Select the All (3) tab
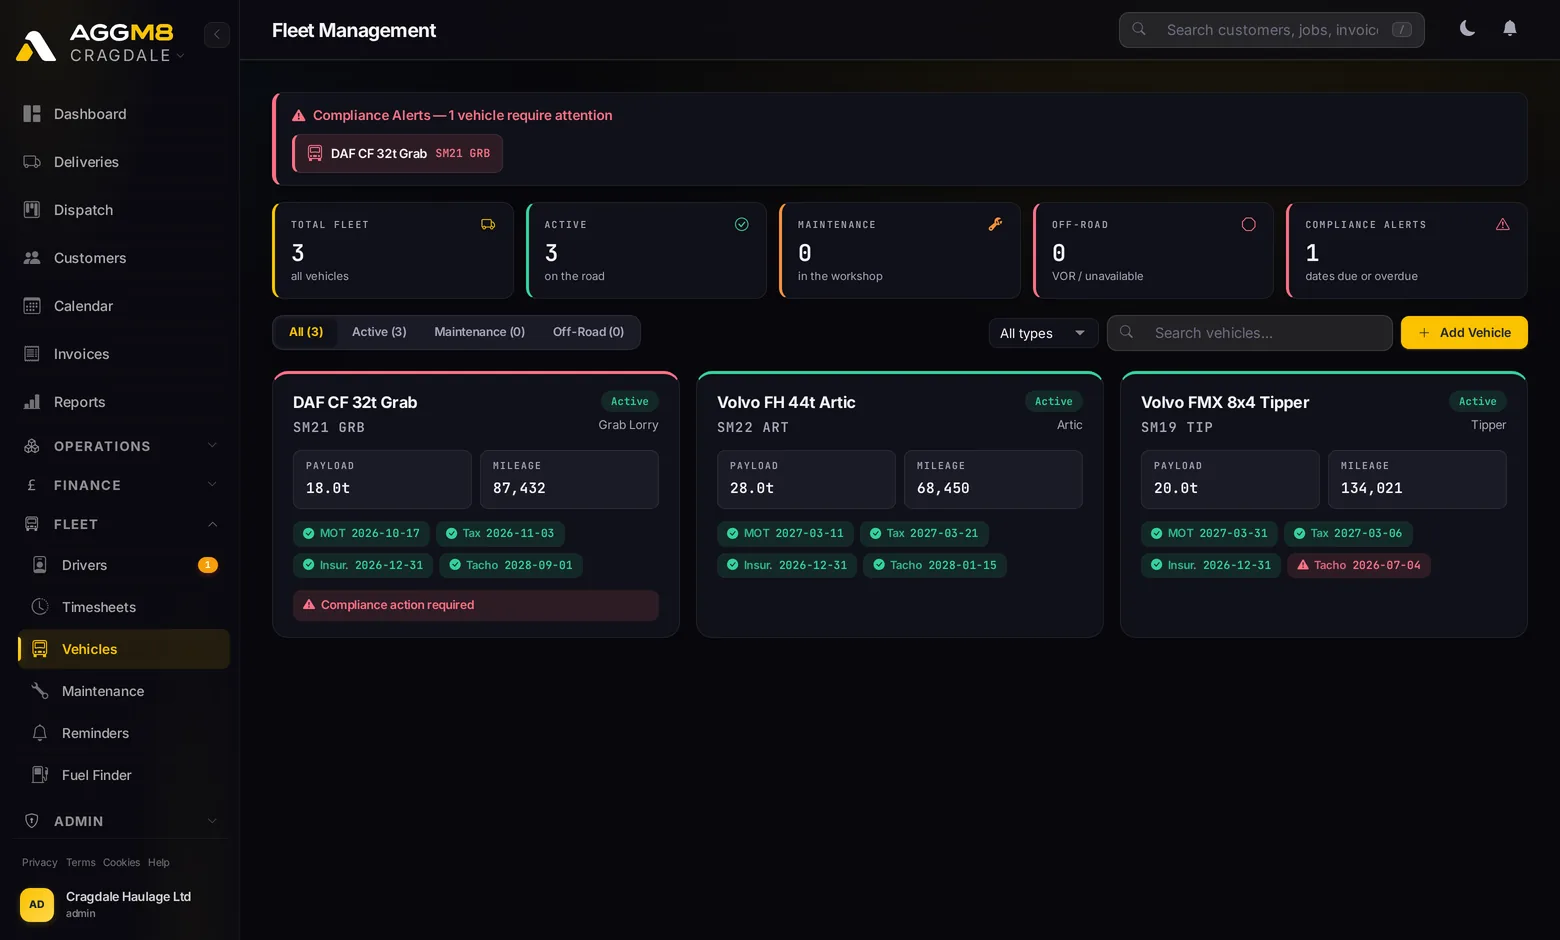The height and width of the screenshot is (940, 1560). click(x=306, y=332)
